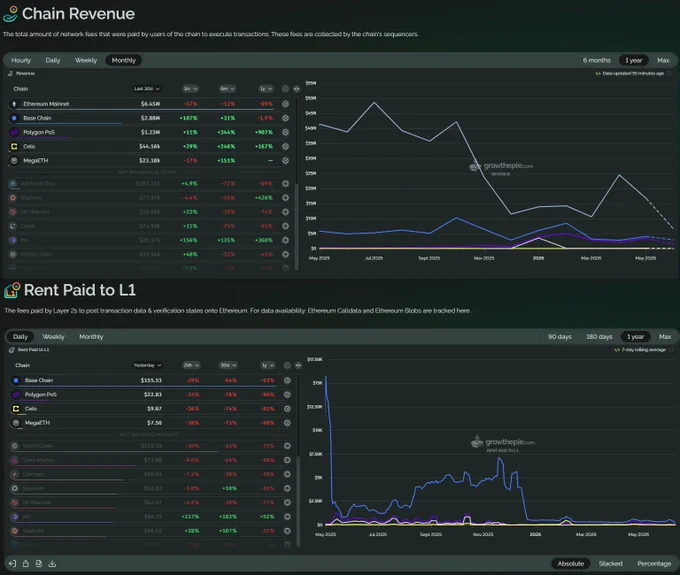Select 6 months range for Chain Revenue
Viewport: 680px width, 575px height.
[596, 60]
